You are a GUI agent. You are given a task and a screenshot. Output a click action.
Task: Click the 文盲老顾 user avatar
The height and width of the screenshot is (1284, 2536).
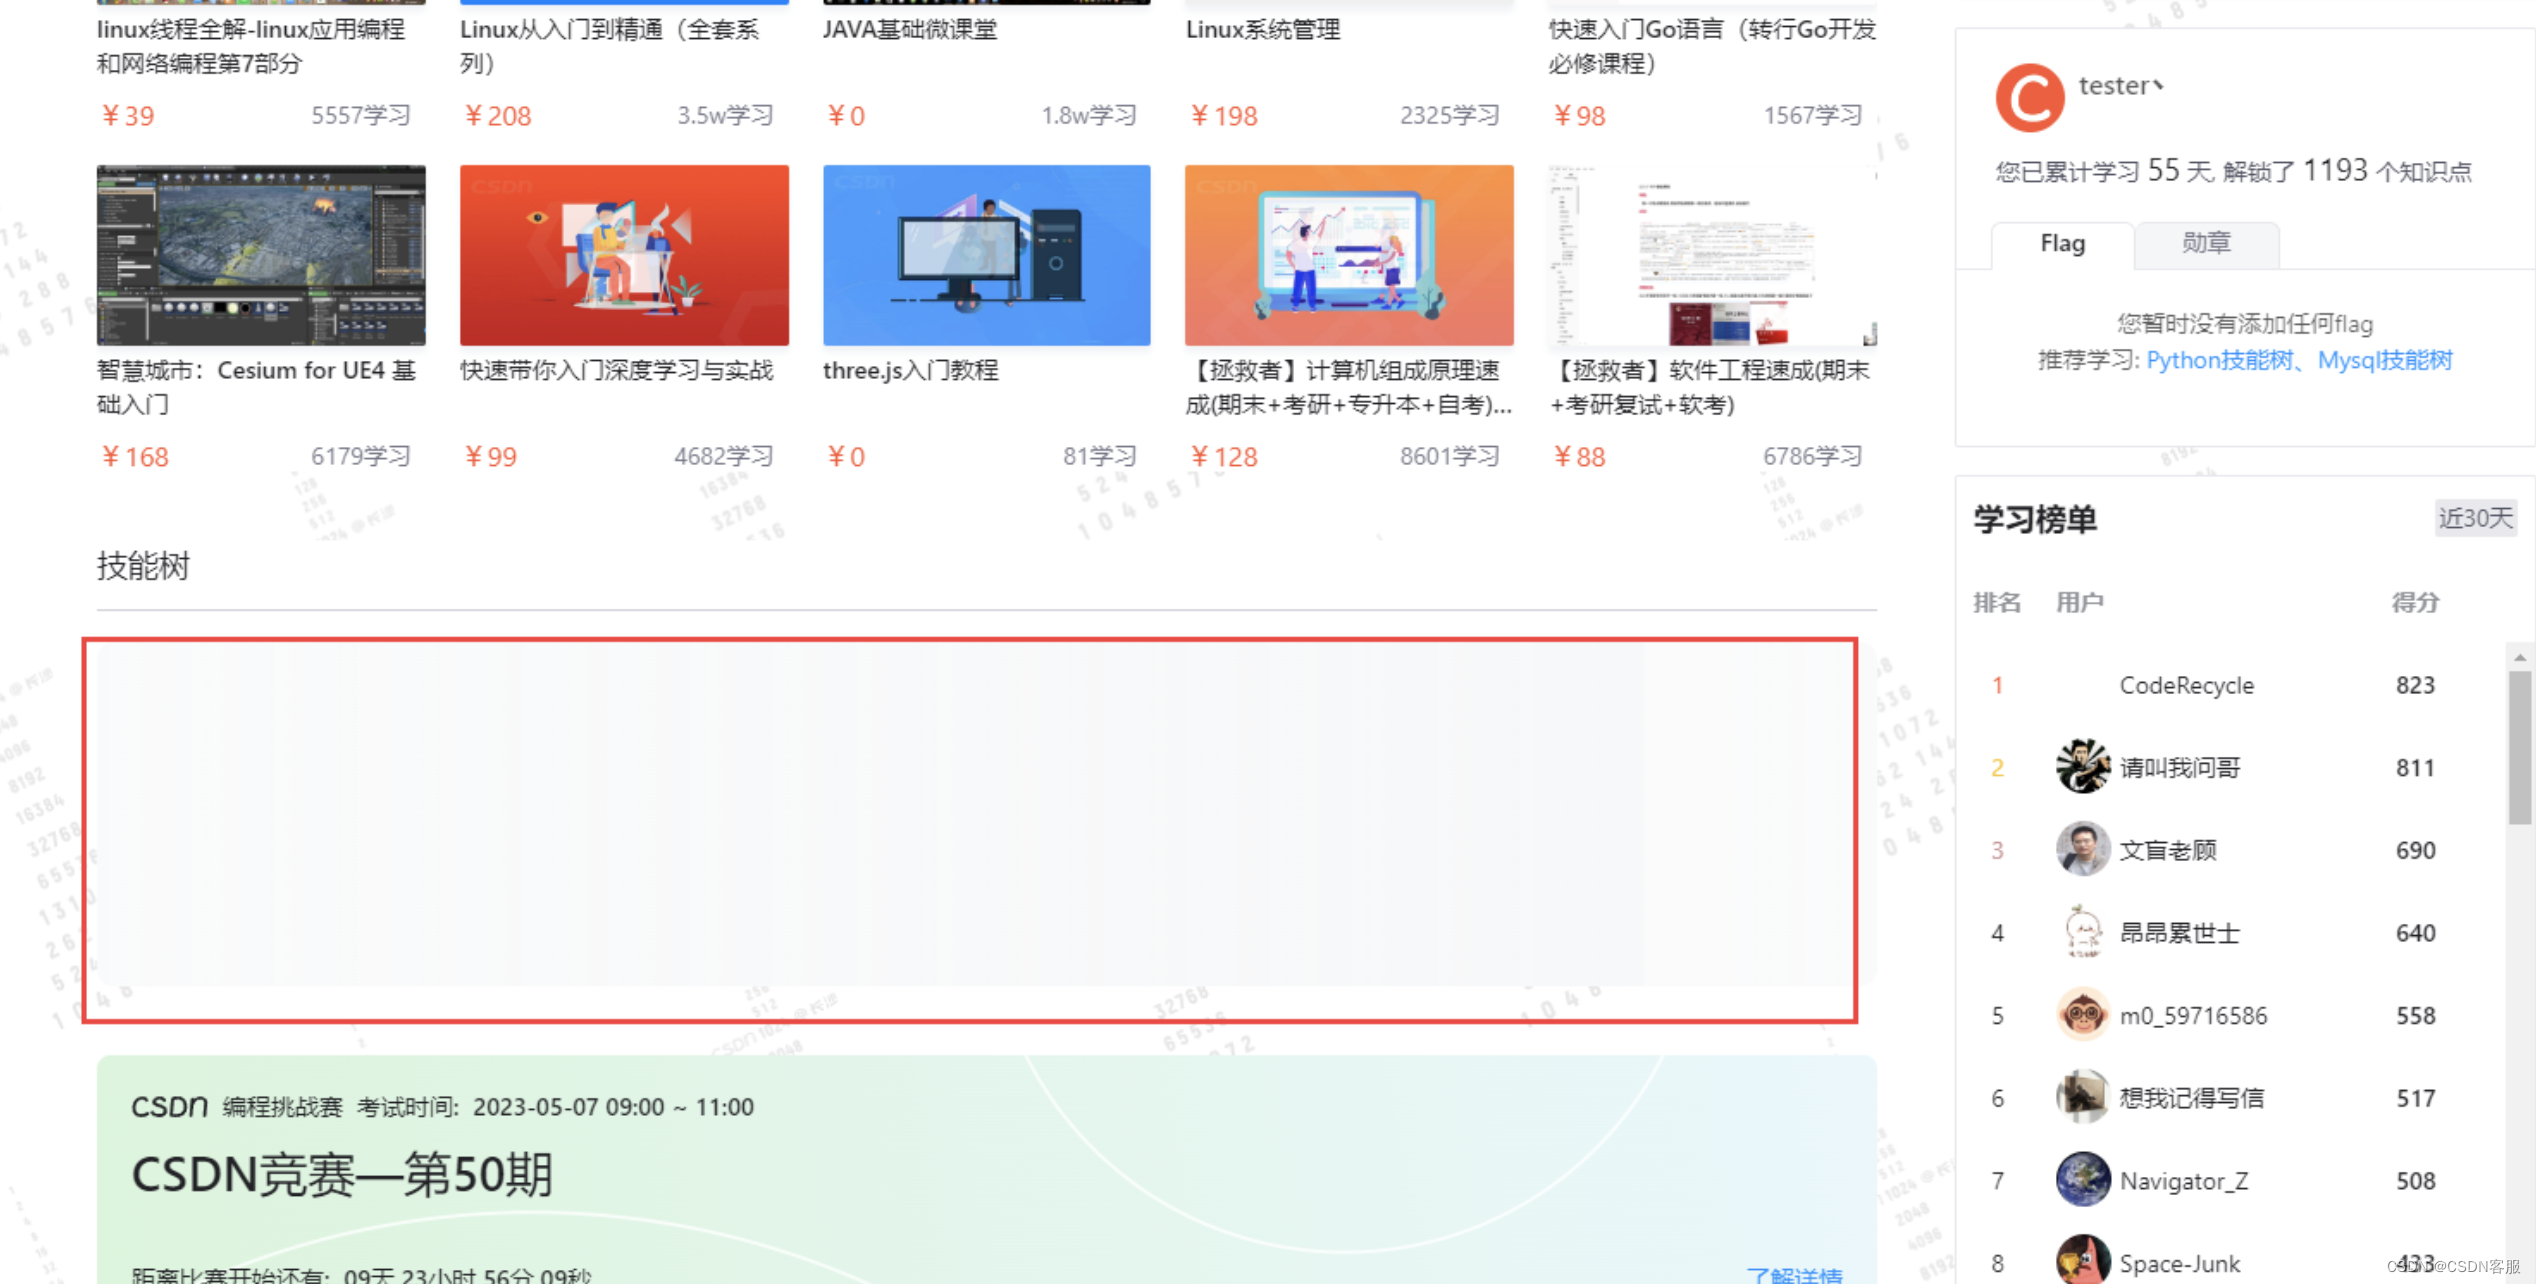point(2082,850)
